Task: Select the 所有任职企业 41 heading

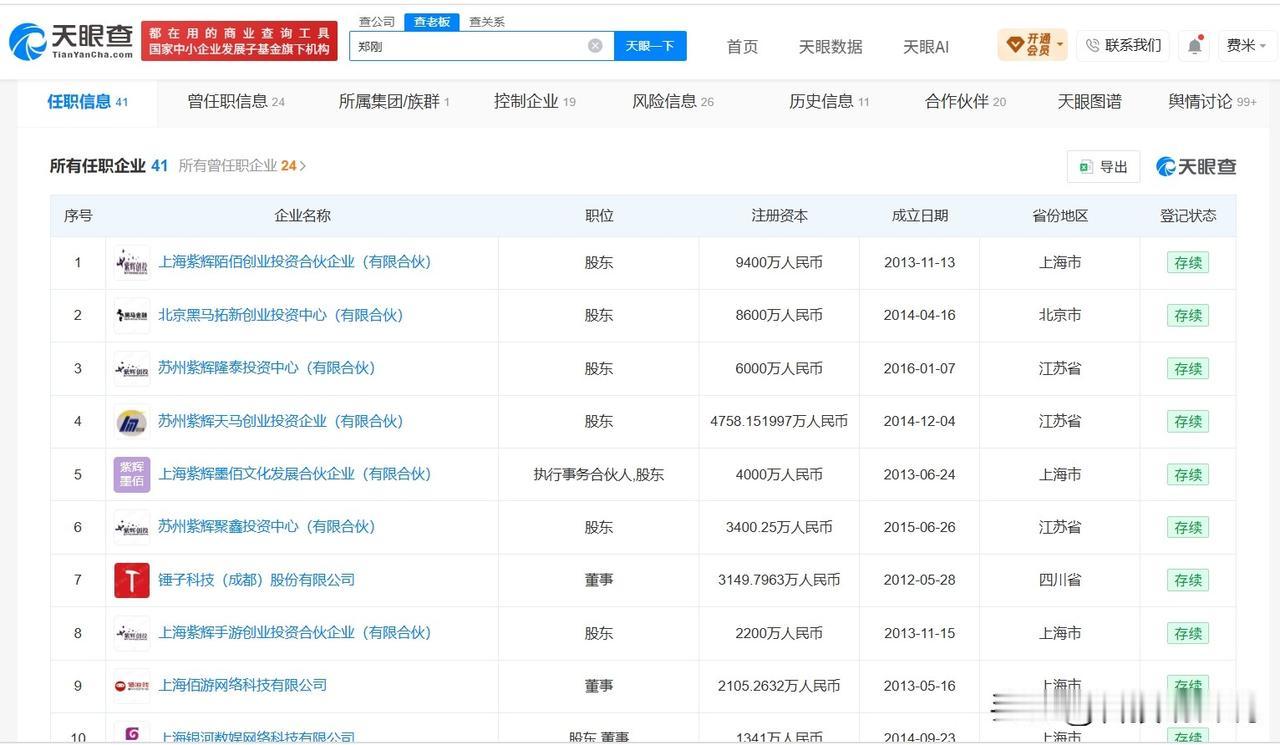Action: (109, 166)
